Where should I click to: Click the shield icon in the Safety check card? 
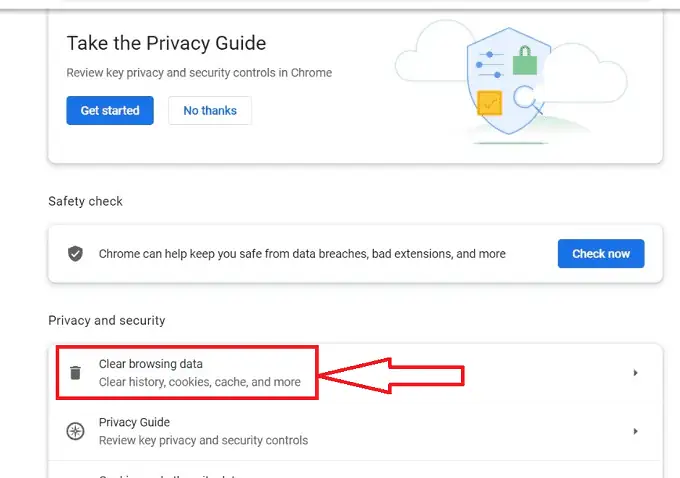tap(75, 254)
